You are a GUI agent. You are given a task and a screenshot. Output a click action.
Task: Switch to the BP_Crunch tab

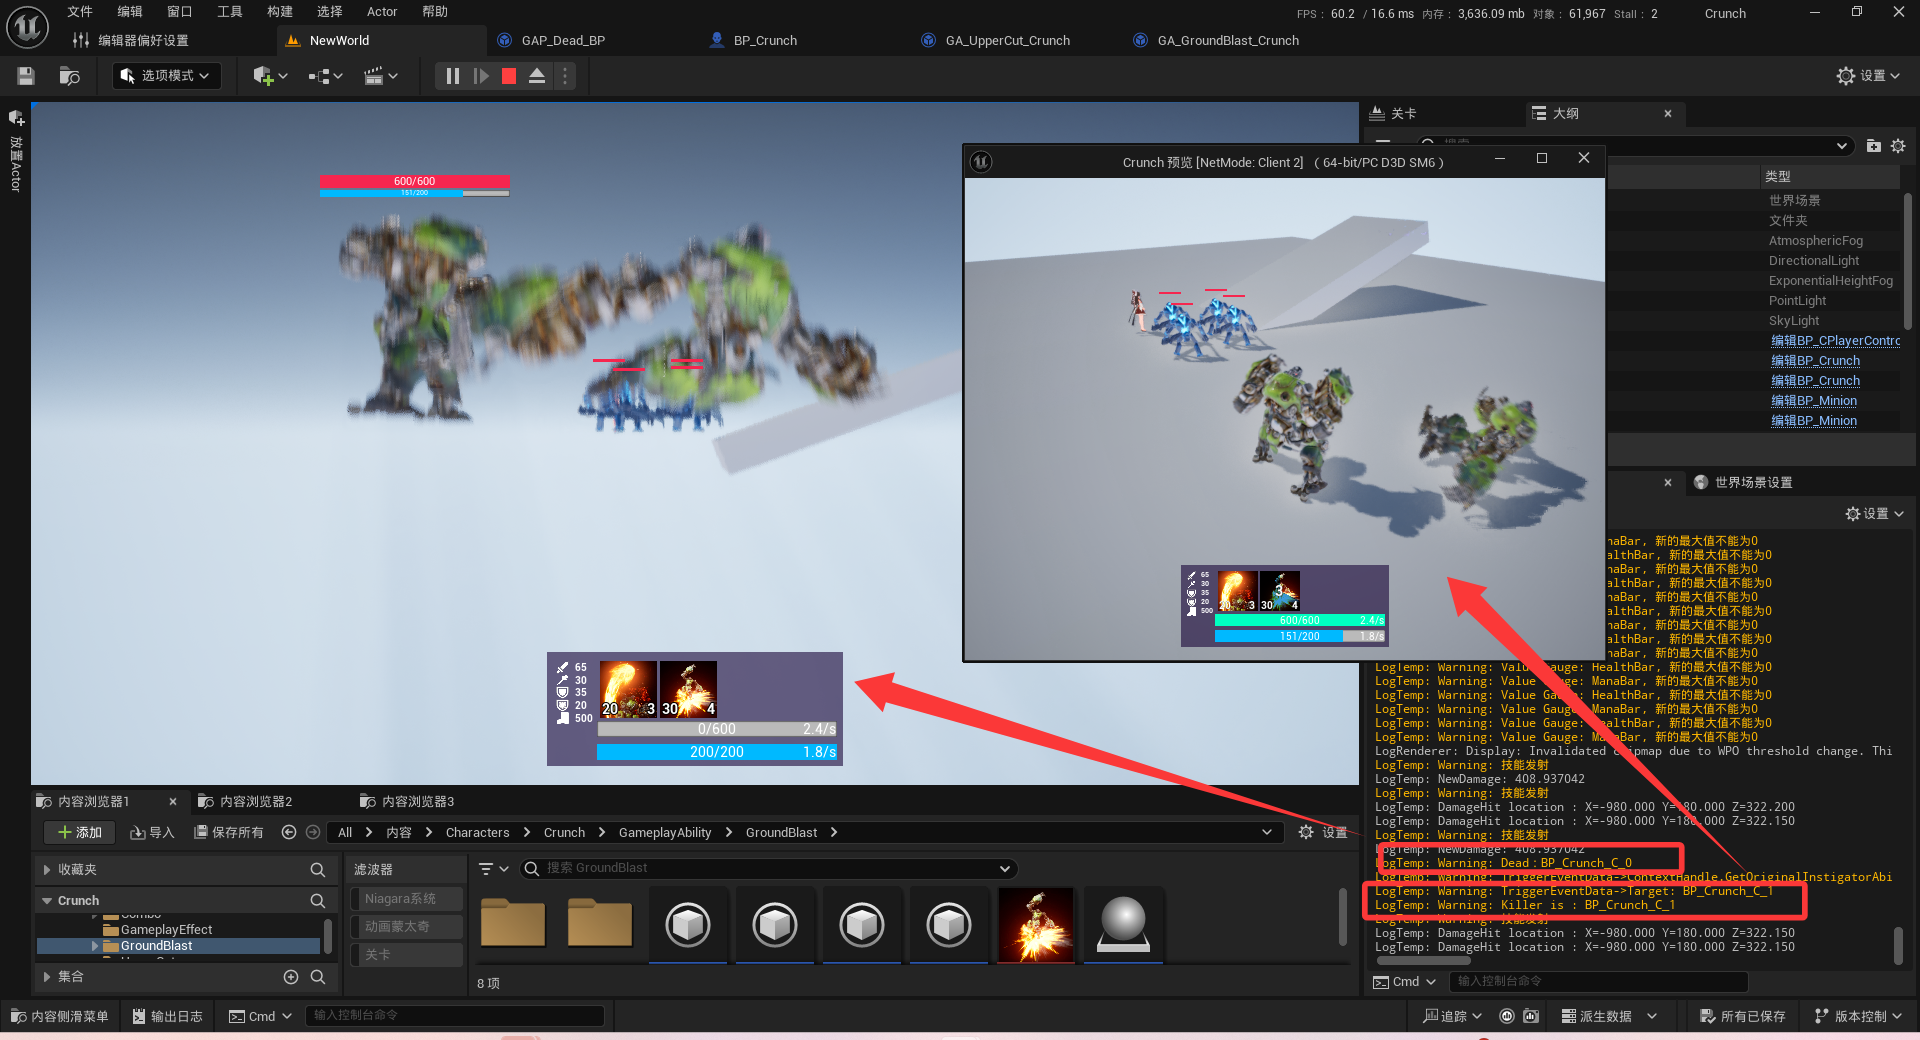click(765, 41)
